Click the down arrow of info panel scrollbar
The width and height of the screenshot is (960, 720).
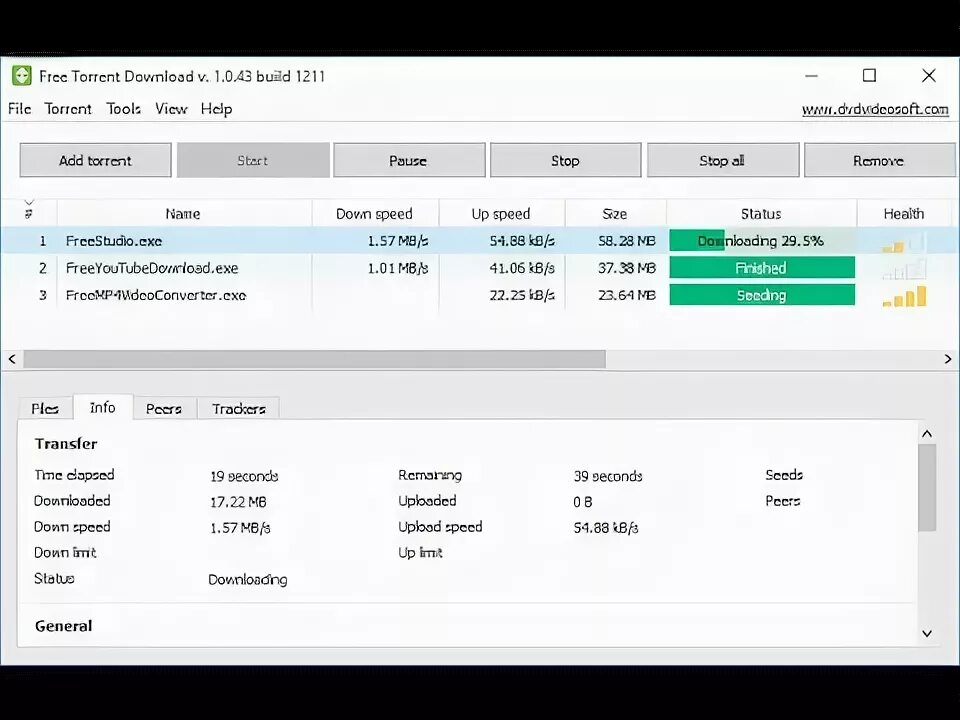[x=927, y=633]
